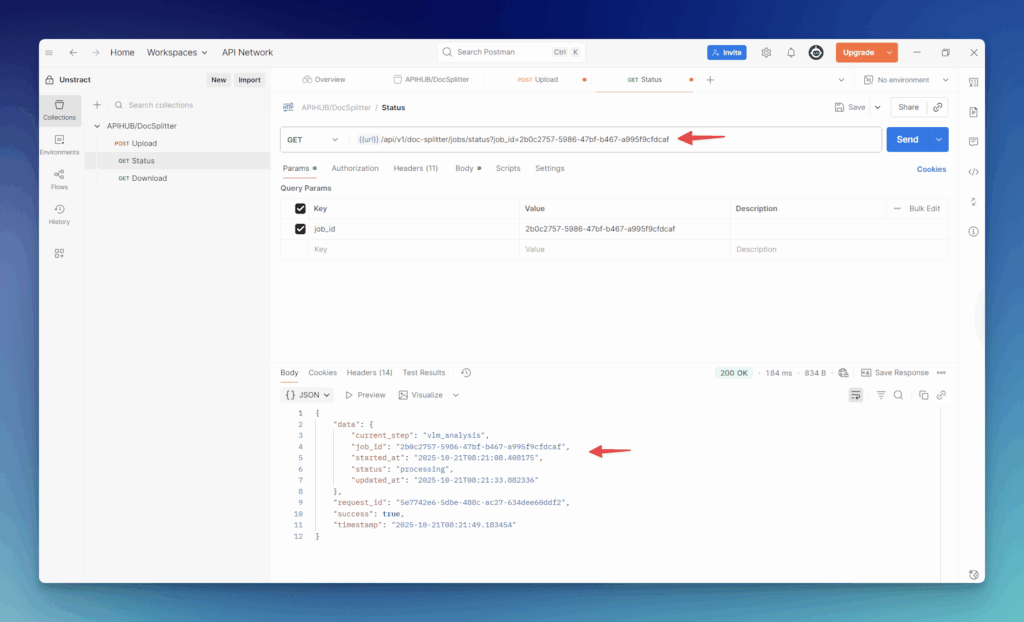Open the Environments sidebar icon

pos(59,145)
